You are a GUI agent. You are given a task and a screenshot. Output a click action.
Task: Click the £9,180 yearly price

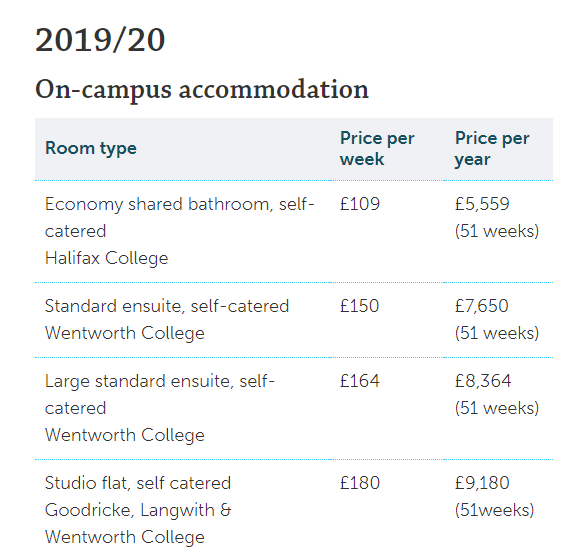482,483
